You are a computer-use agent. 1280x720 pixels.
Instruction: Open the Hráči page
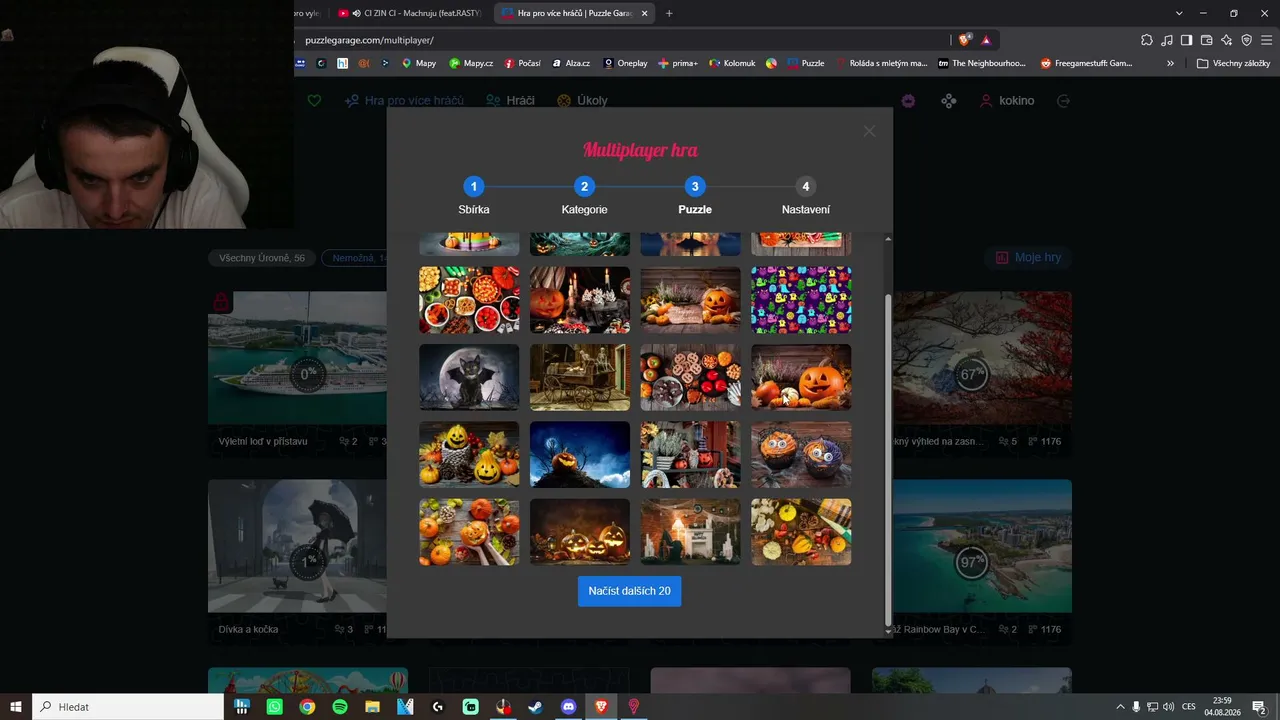(510, 101)
